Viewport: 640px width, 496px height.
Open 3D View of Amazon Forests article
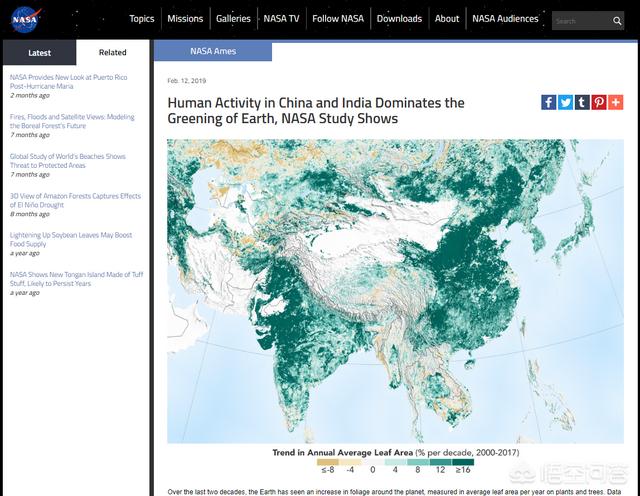click(76, 200)
